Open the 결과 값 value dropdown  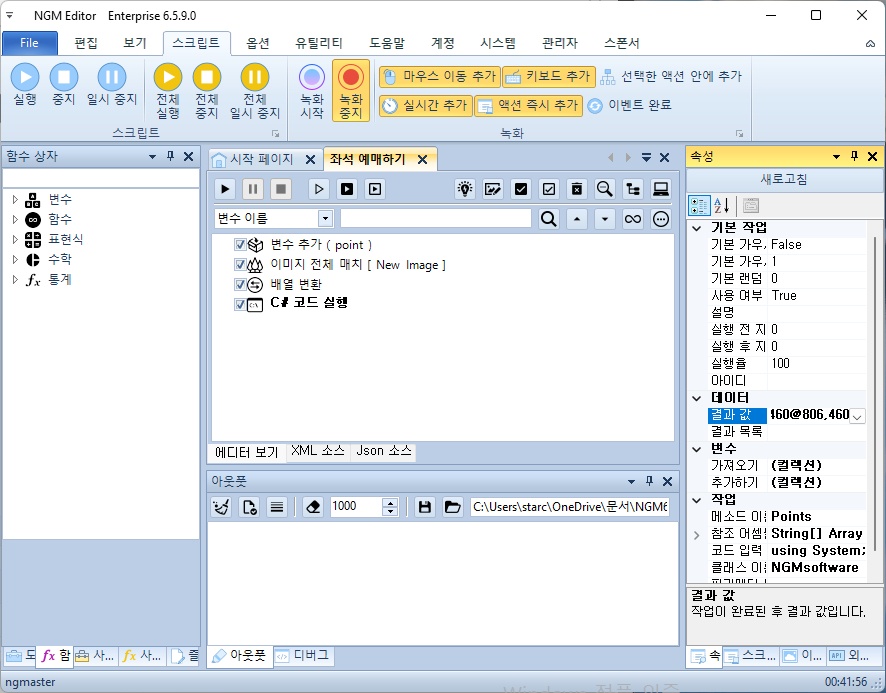[857, 416]
